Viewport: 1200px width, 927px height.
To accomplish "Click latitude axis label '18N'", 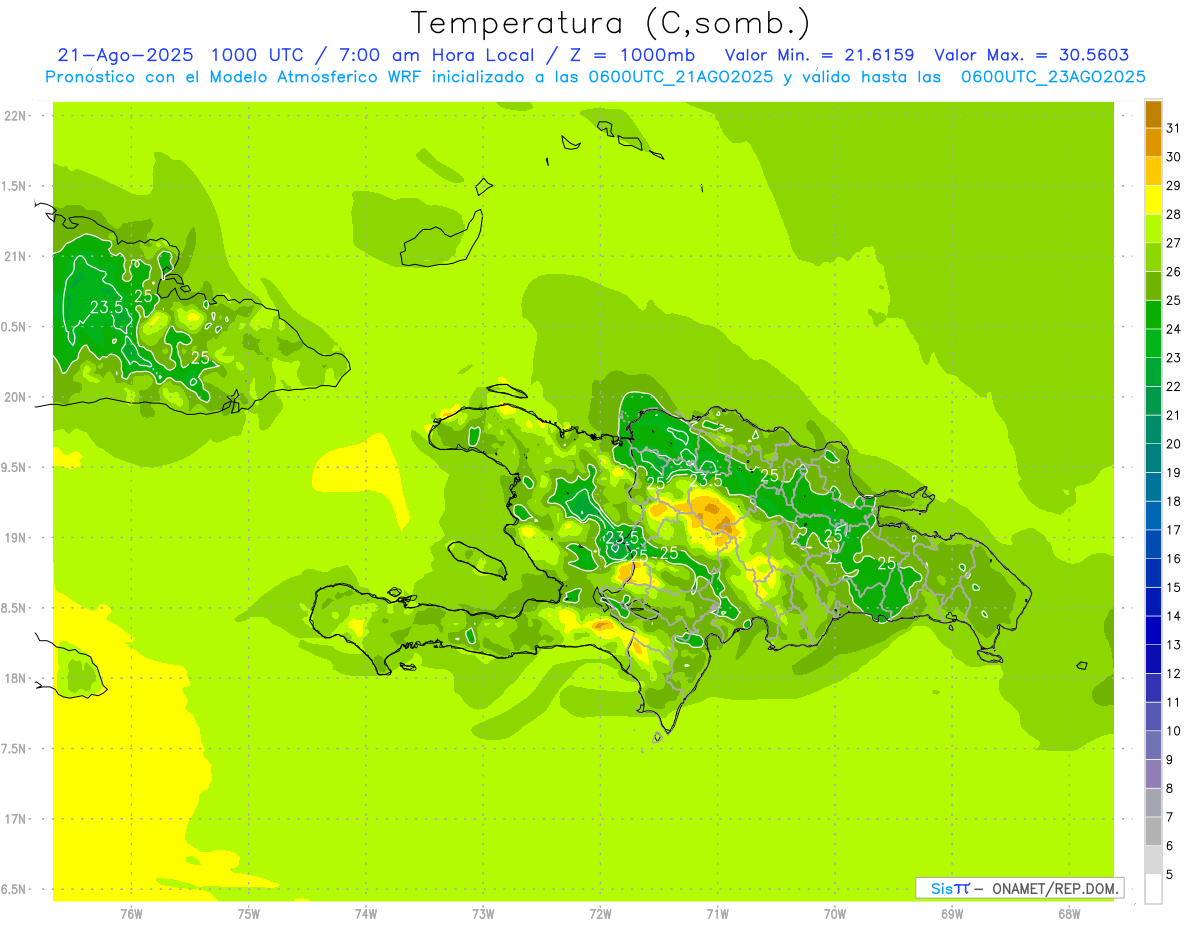I will [x=16, y=679].
